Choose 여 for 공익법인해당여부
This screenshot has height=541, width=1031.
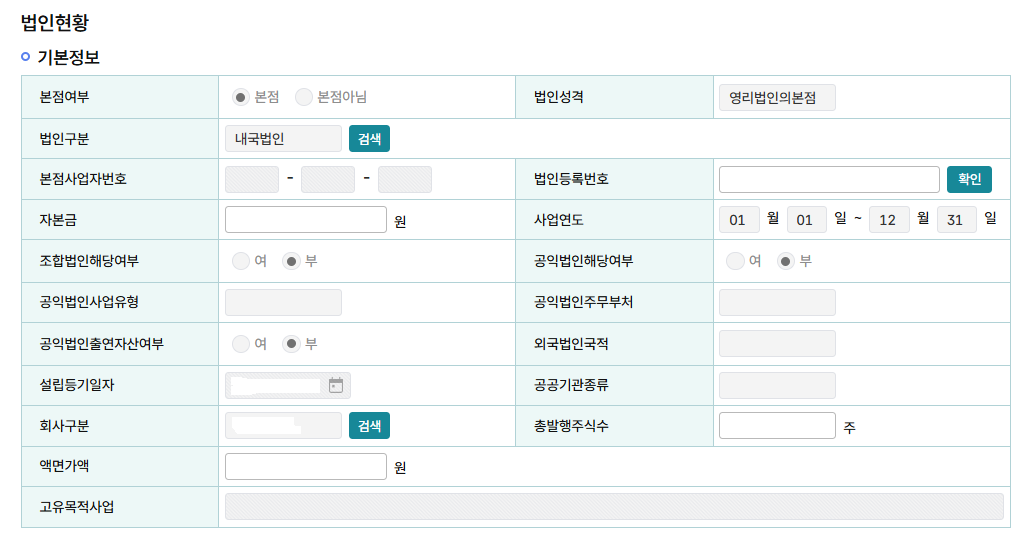click(734, 261)
